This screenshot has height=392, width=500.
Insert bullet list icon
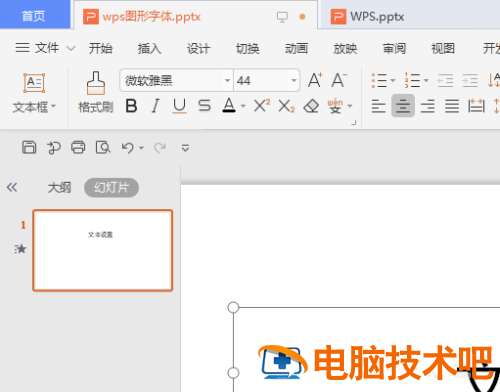click(x=379, y=80)
